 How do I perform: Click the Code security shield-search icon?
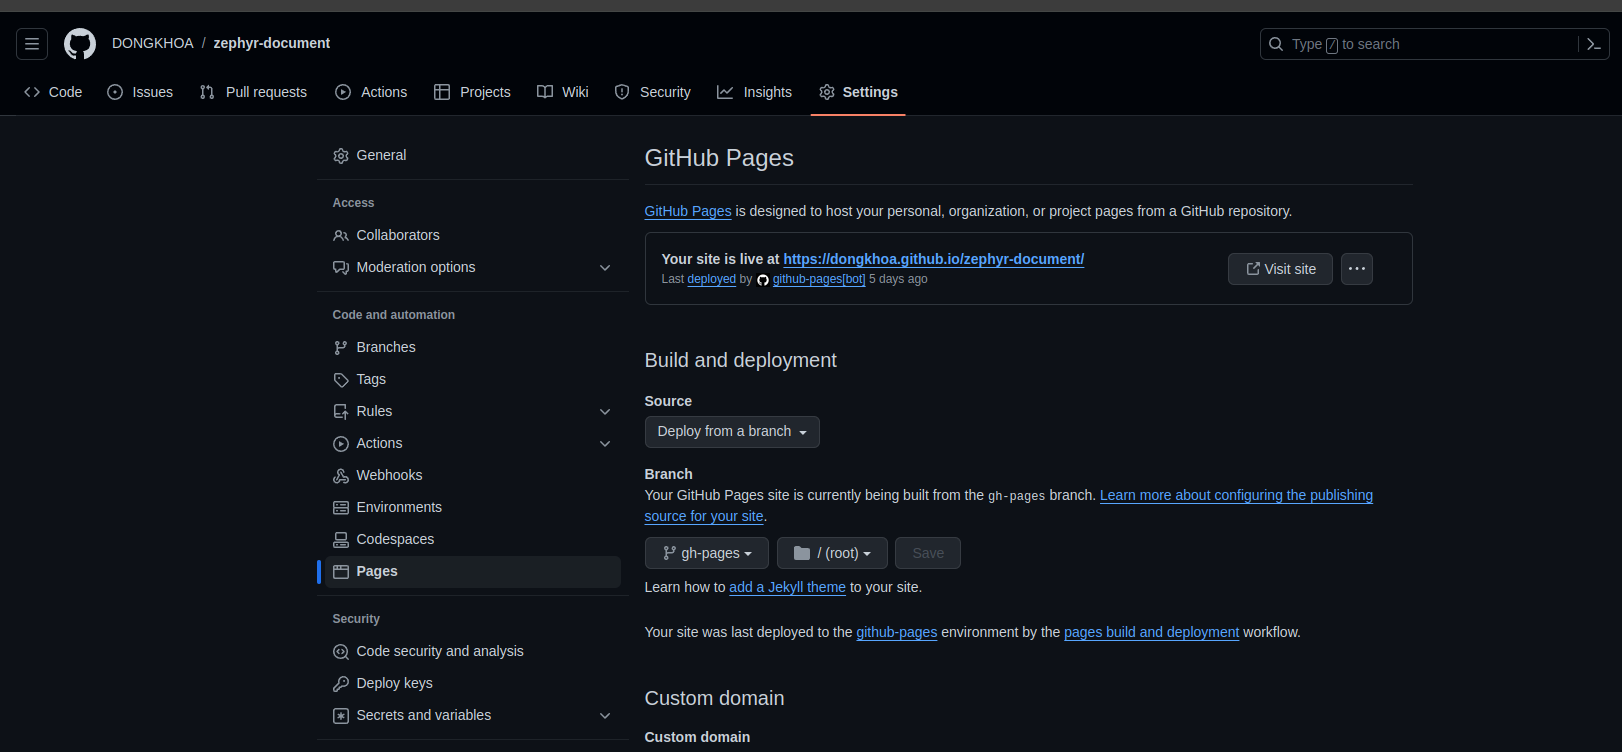tap(341, 652)
